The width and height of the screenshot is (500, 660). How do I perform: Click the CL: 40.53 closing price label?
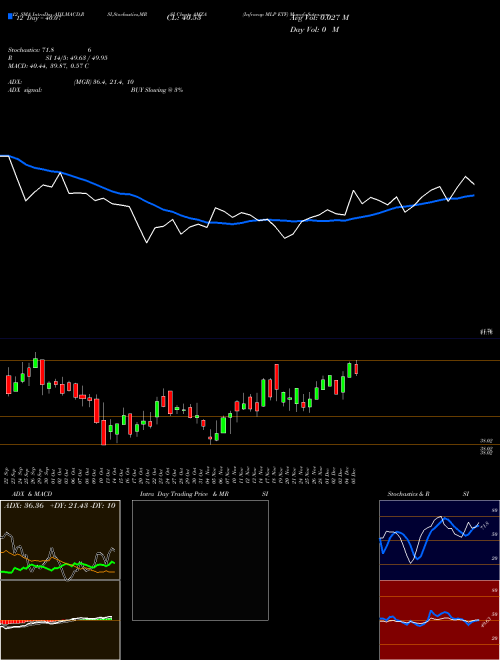pyautogui.click(x=184, y=18)
